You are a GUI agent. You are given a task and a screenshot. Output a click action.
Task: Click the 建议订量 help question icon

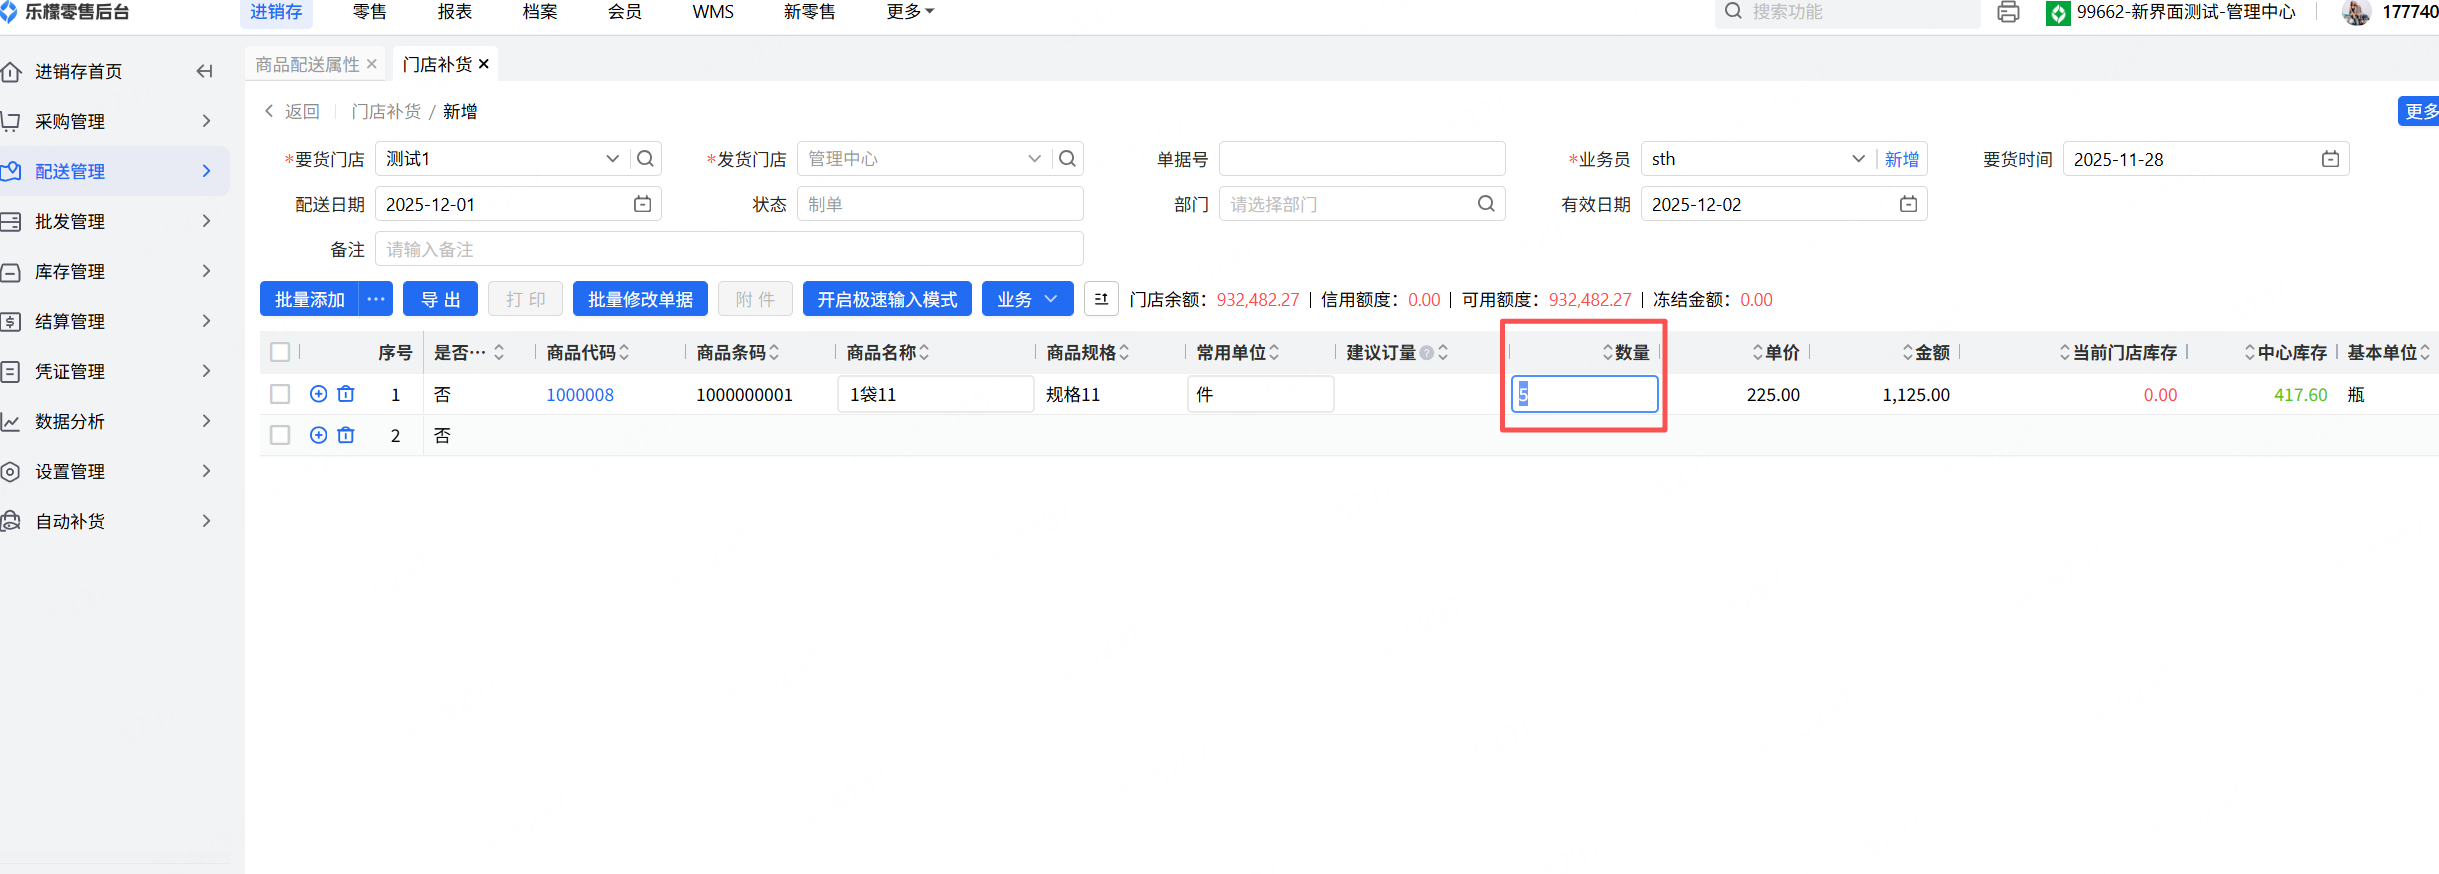pos(1427,353)
